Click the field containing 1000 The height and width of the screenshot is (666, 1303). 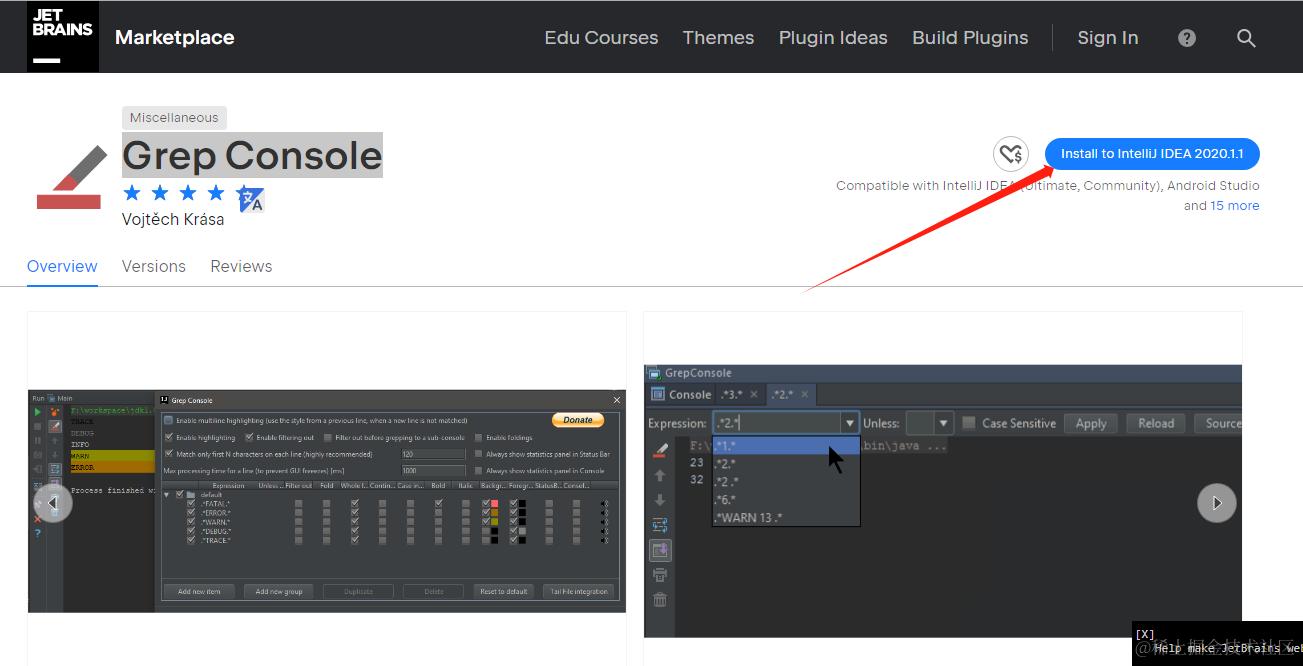point(433,470)
